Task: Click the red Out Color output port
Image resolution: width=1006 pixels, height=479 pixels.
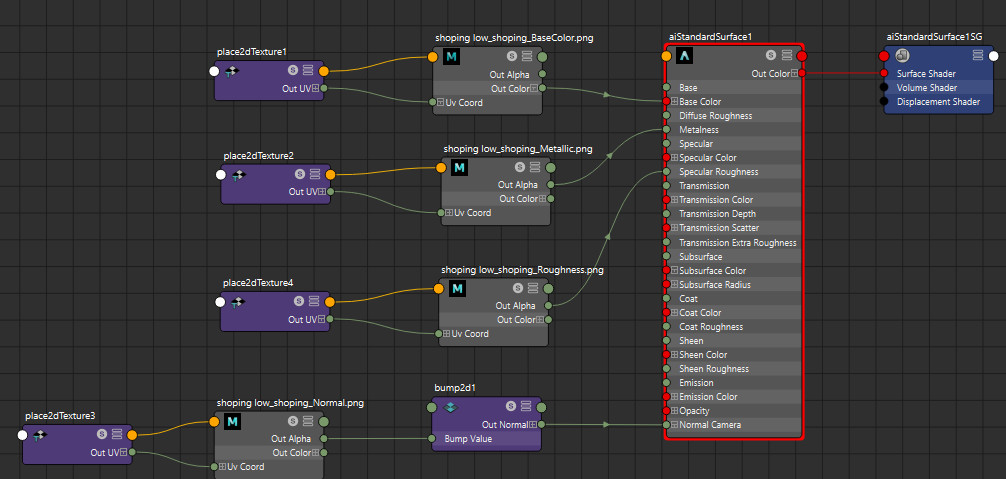Action: [802, 74]
